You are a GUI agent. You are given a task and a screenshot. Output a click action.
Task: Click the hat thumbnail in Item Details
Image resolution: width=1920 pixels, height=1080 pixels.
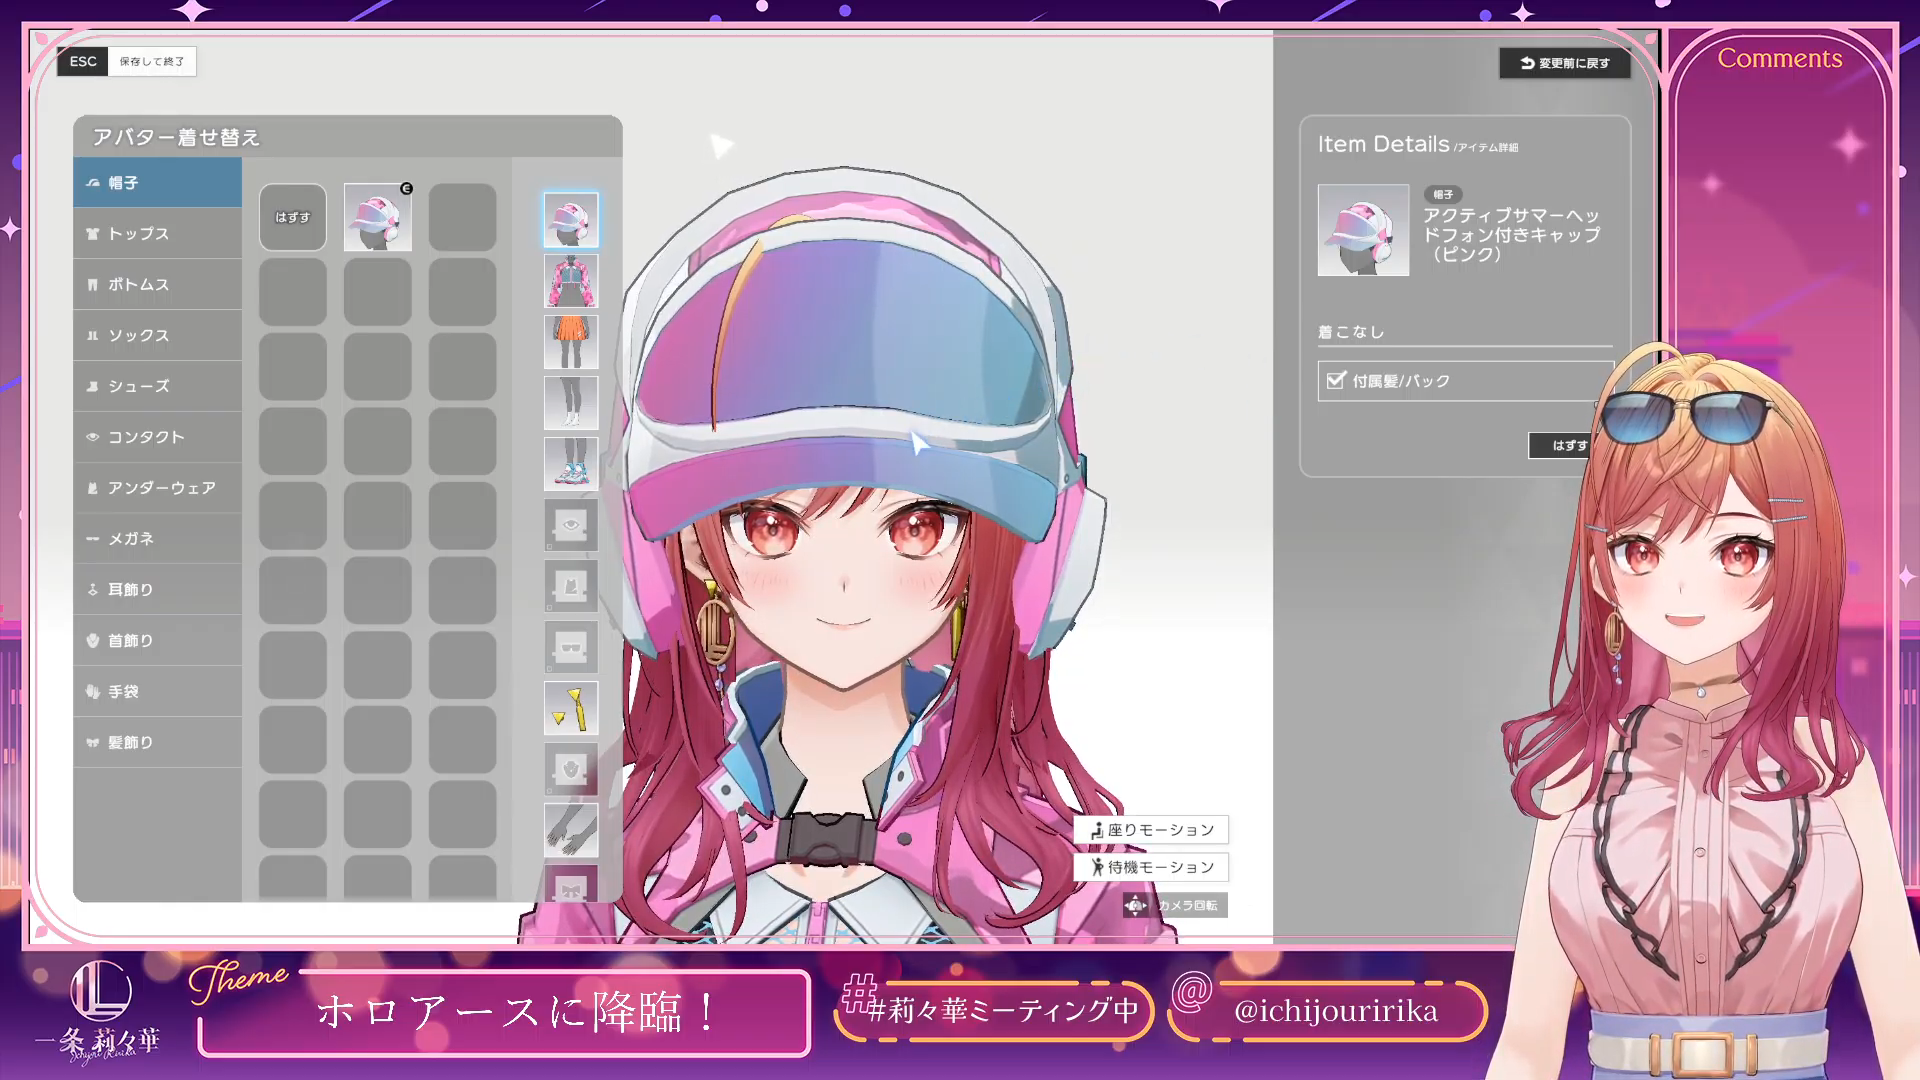[x=1363, y=230]
